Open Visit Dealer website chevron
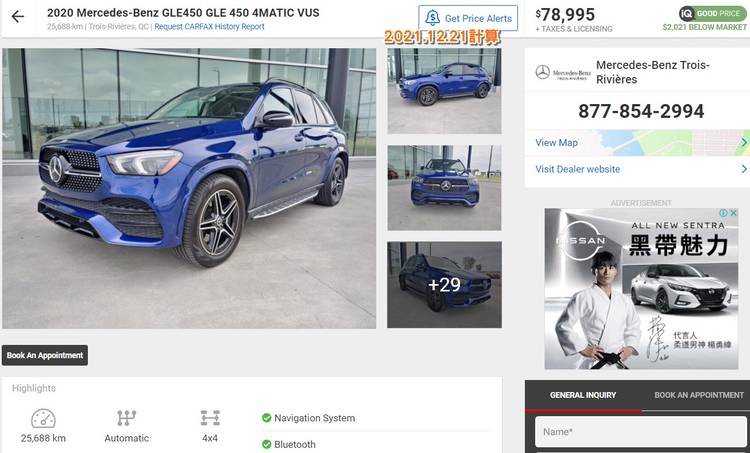750x453 pixels. (x=744, y=169)
